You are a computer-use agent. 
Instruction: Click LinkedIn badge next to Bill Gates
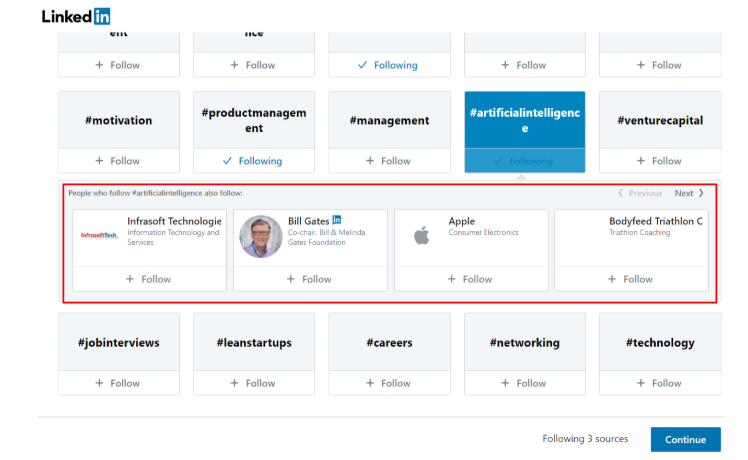point(337,219)
